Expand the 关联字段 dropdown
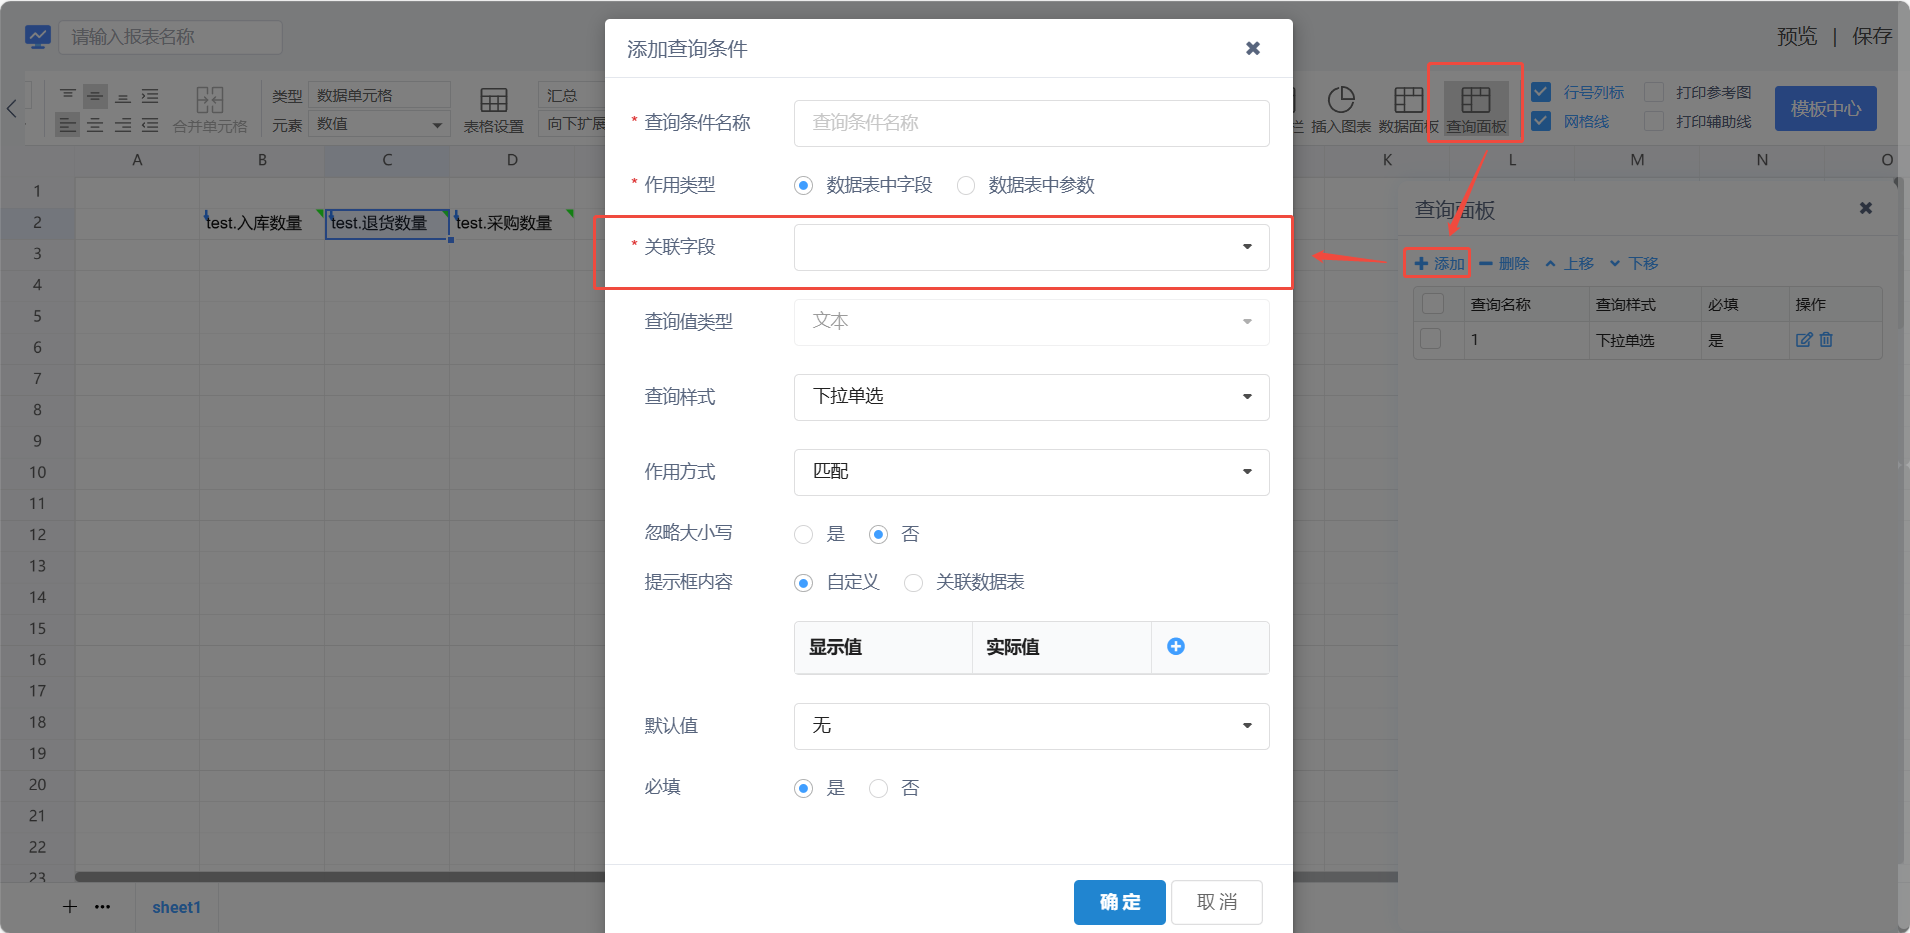 pos(1031,247)
